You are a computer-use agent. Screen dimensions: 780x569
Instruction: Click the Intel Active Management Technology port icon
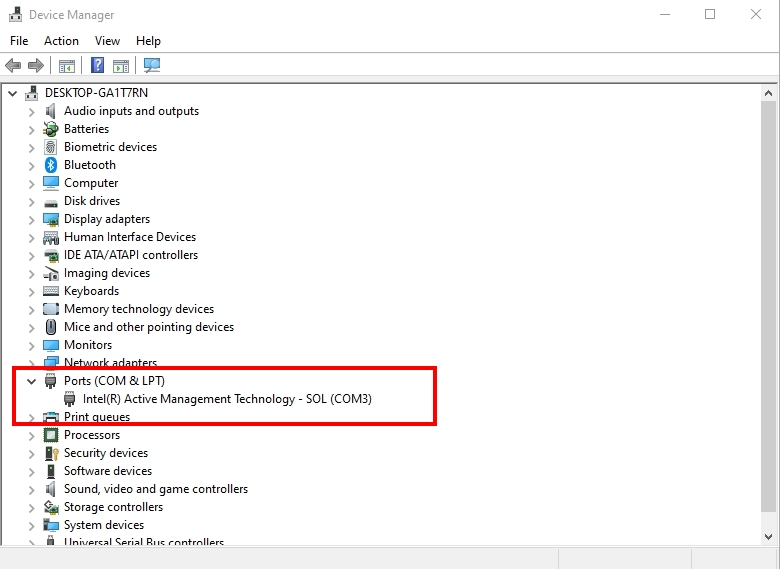69,399
